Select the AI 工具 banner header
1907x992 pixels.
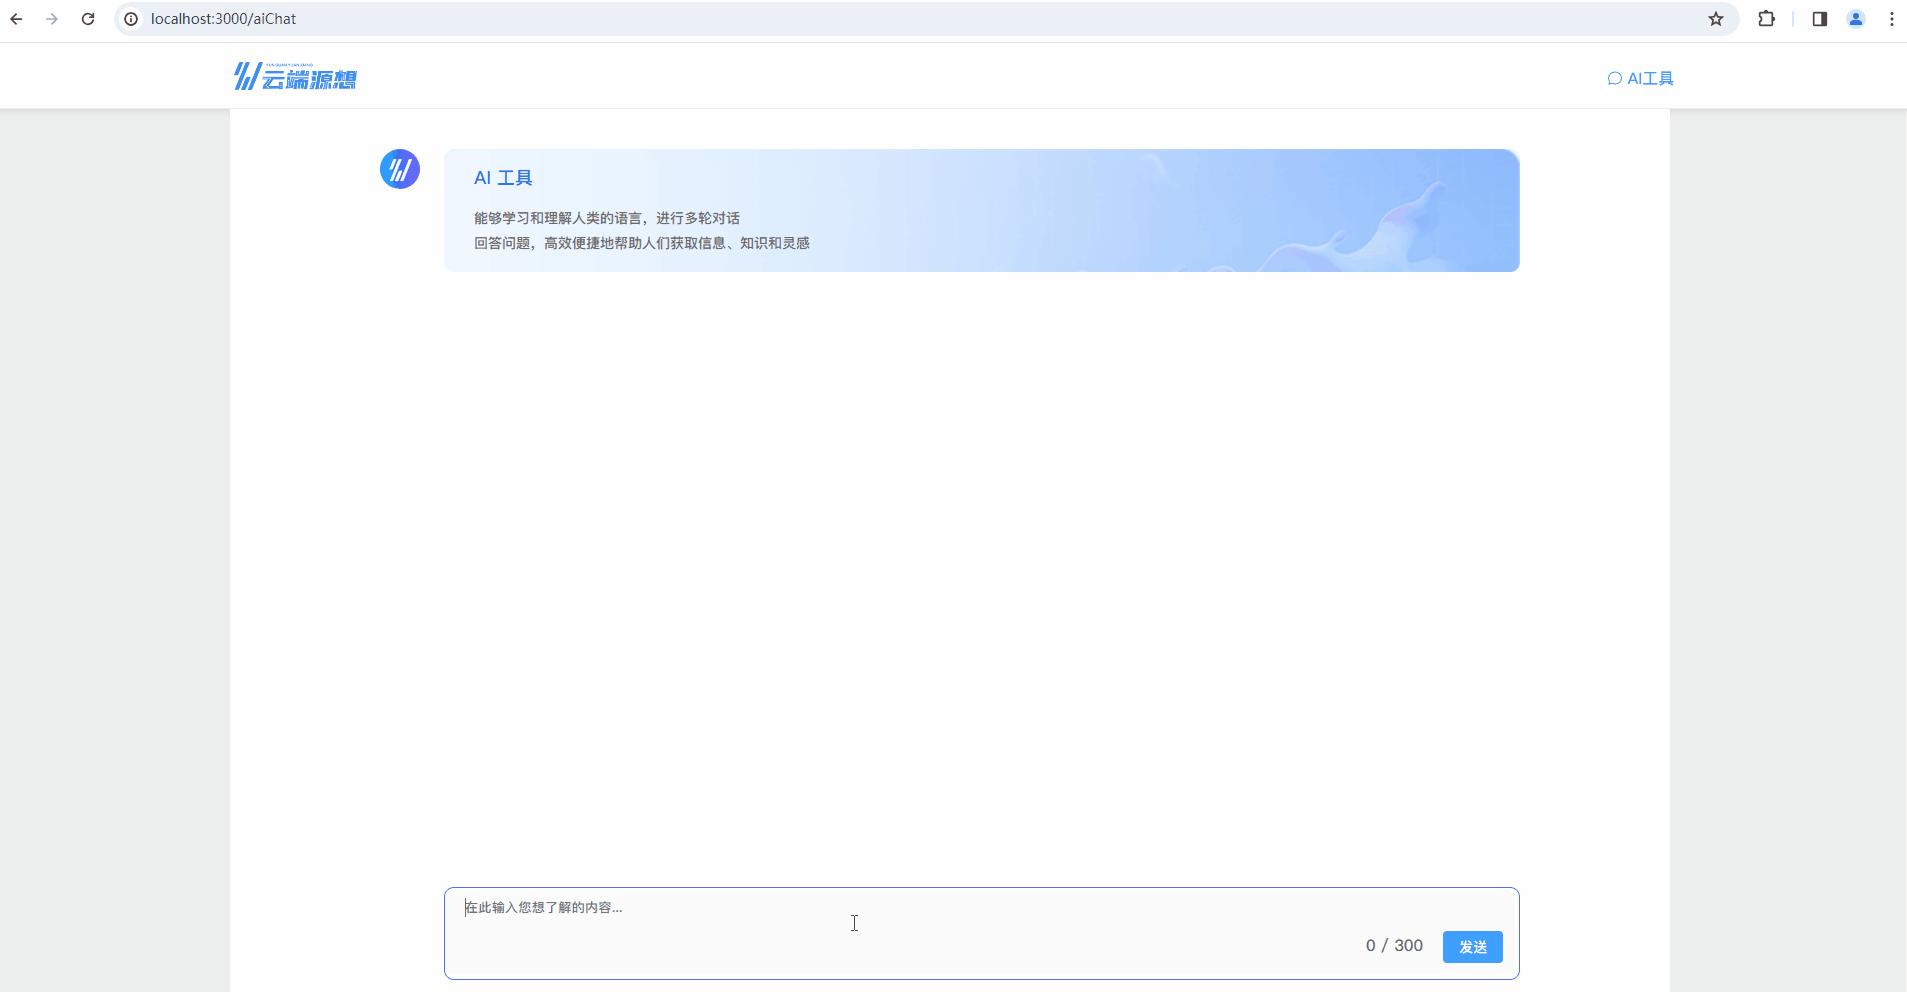[x=503, y=177]
